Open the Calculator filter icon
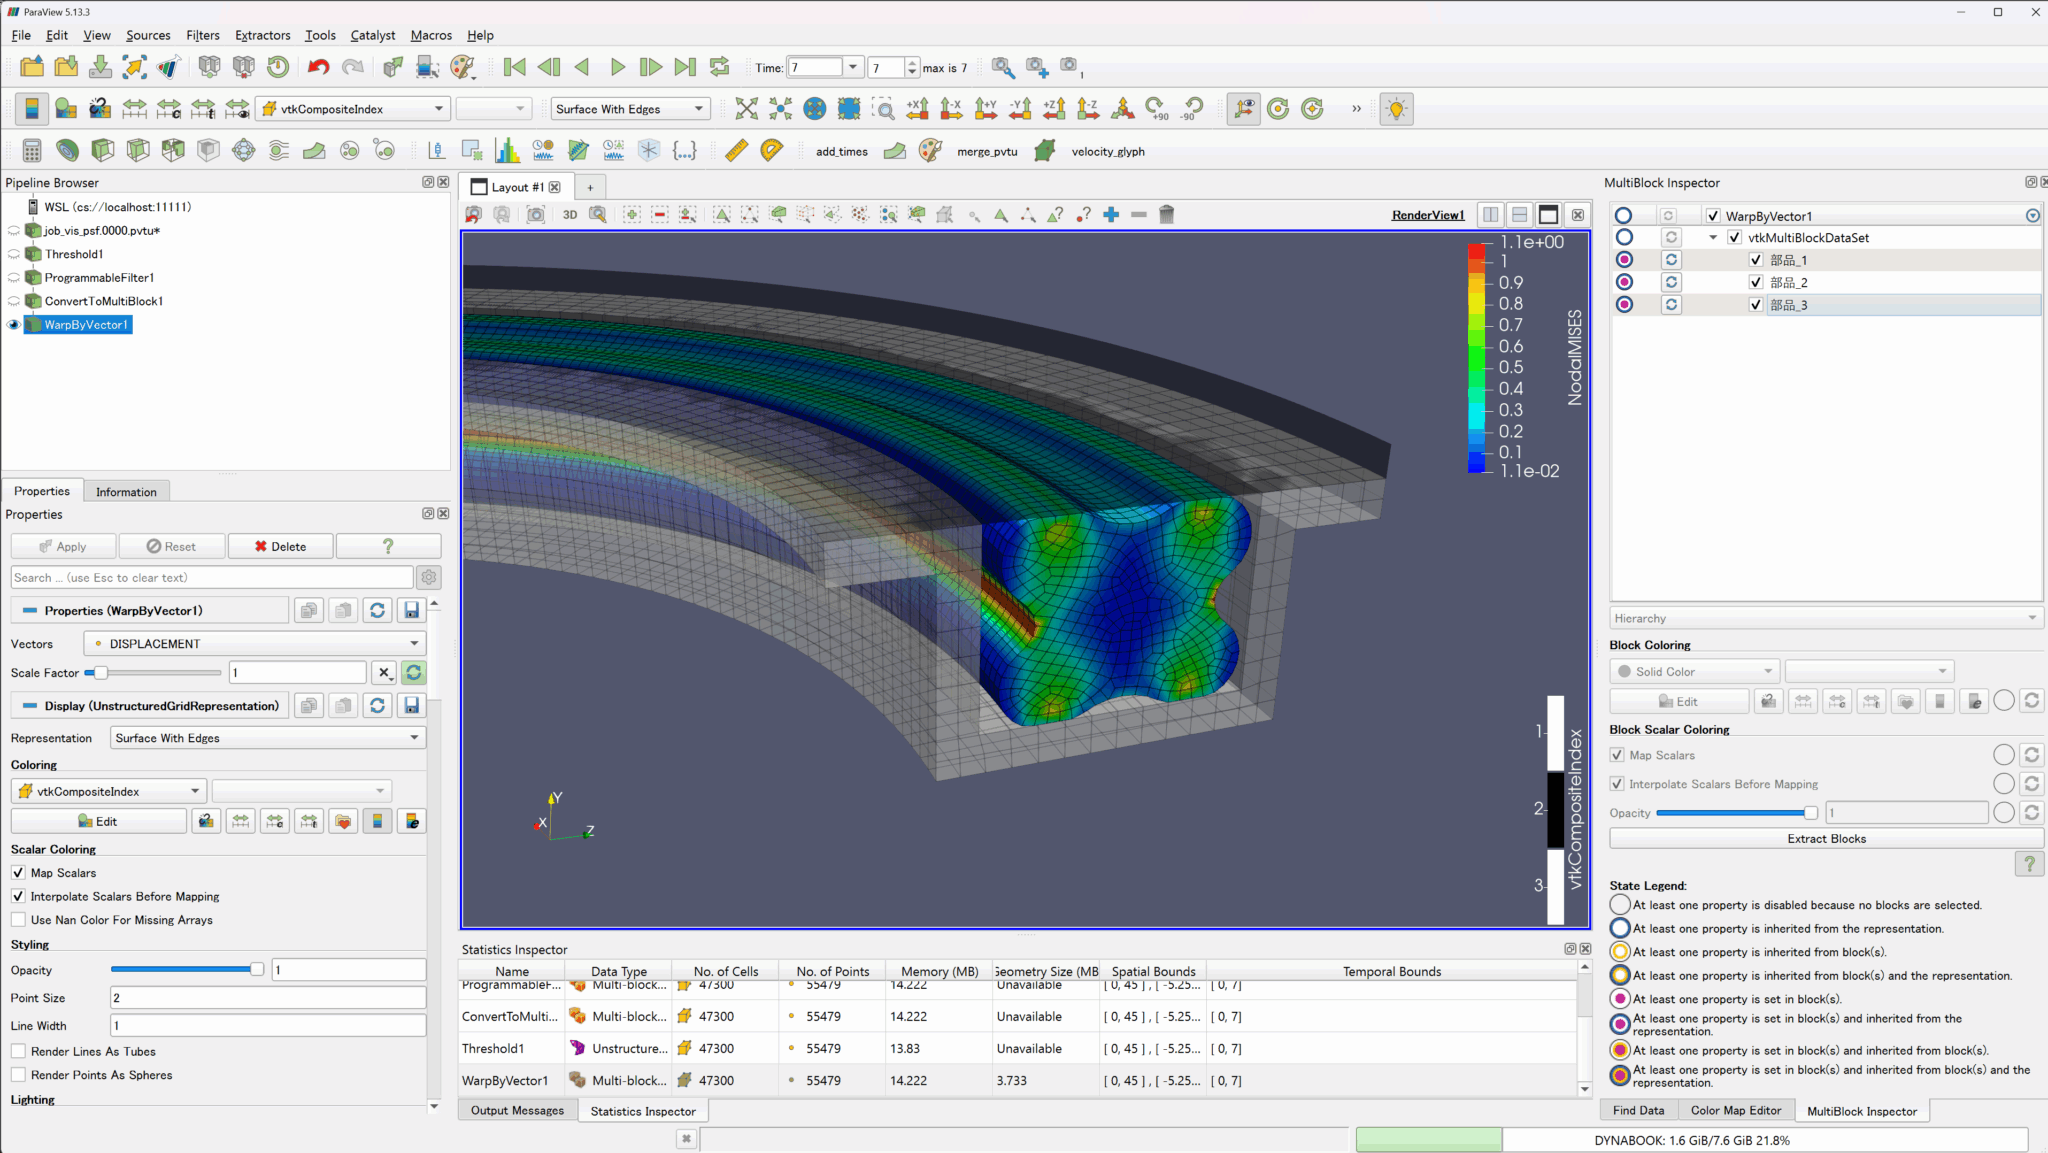 32,151
